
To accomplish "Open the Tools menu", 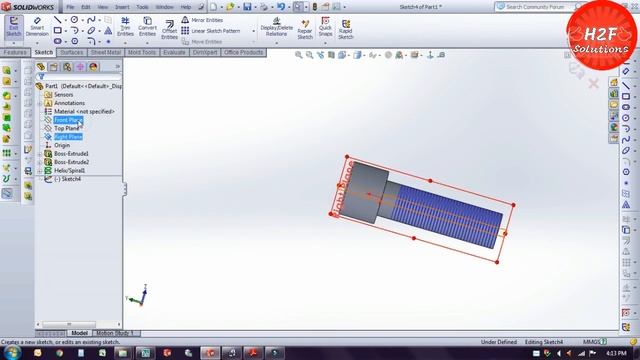I will [x=142, y=7].
